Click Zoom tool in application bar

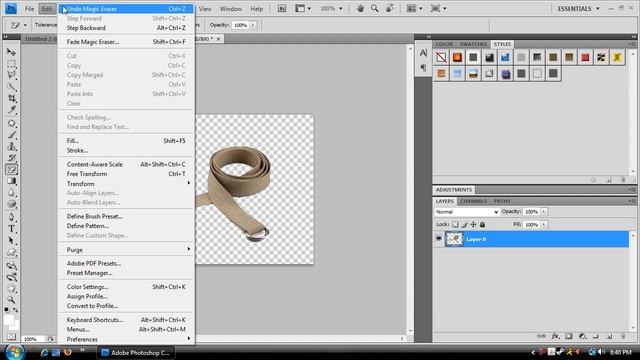[374, 9]
